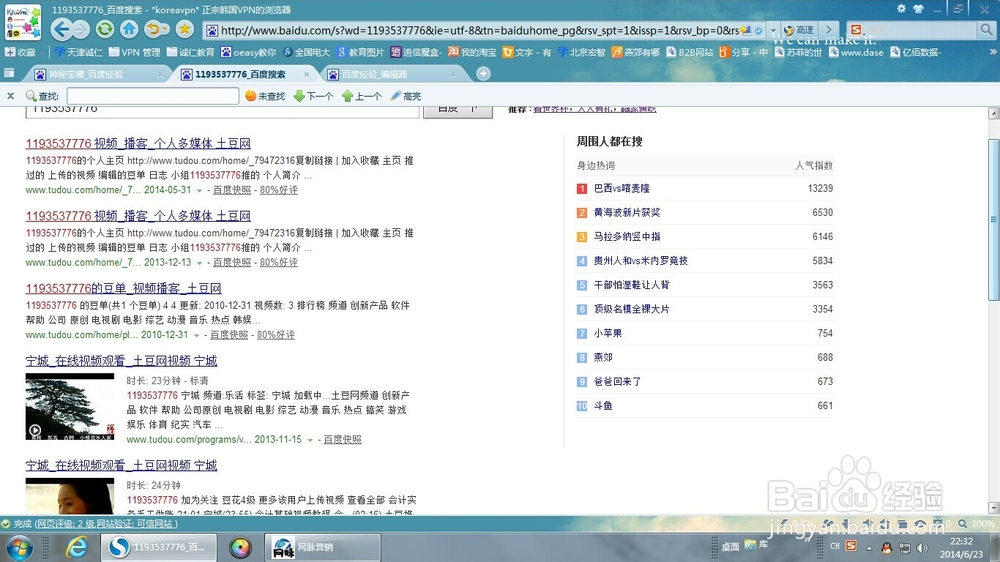This screenshot has width=1000, height=562.
Task: Click into the URL address bar
Action: (478, 30)
